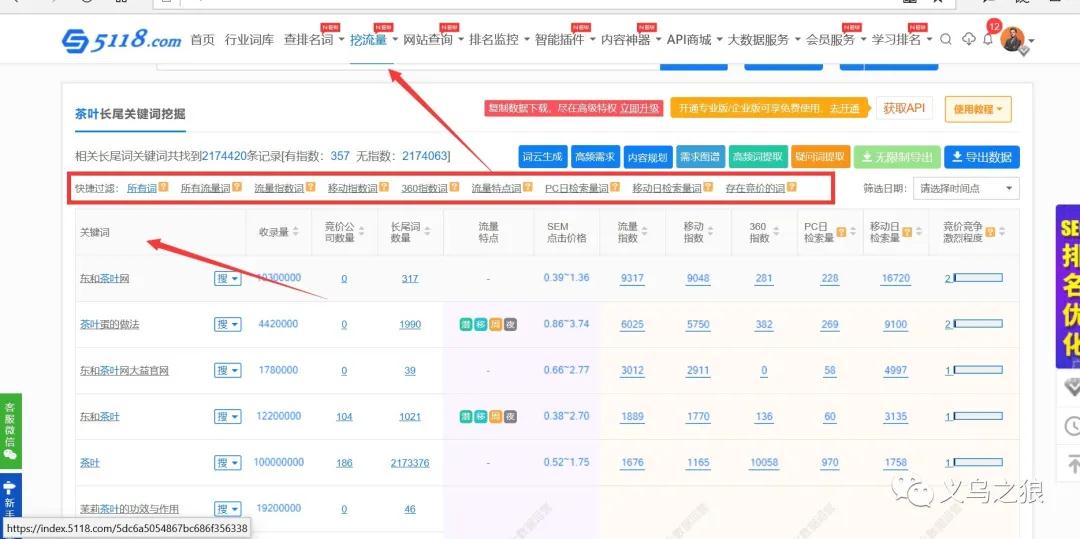Expand the 搜 dropdown for 茶叶蛋的做法
This screenshot has width=1080, height=539.
228,324
